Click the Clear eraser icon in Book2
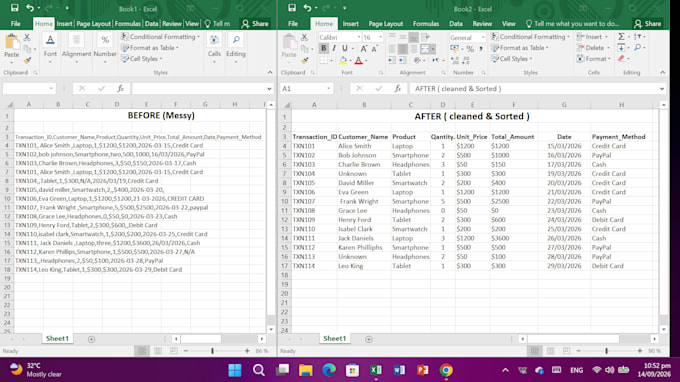Viewport: 680px width, 382px height. coord(621,59)
